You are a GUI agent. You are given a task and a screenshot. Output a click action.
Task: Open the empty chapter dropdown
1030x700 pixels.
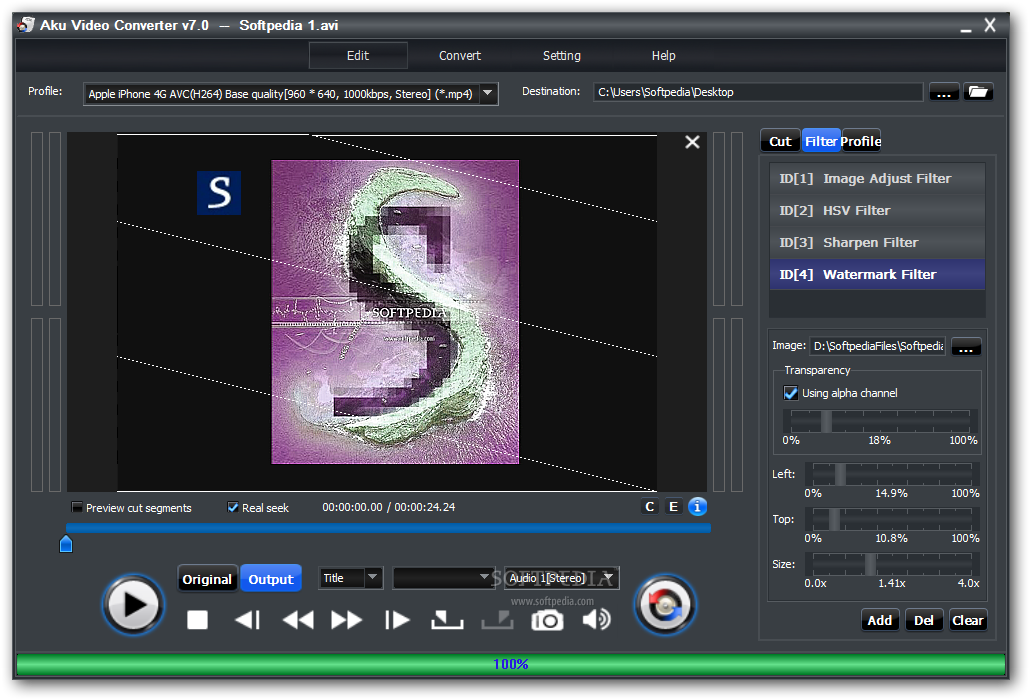(x=443, y=578)
